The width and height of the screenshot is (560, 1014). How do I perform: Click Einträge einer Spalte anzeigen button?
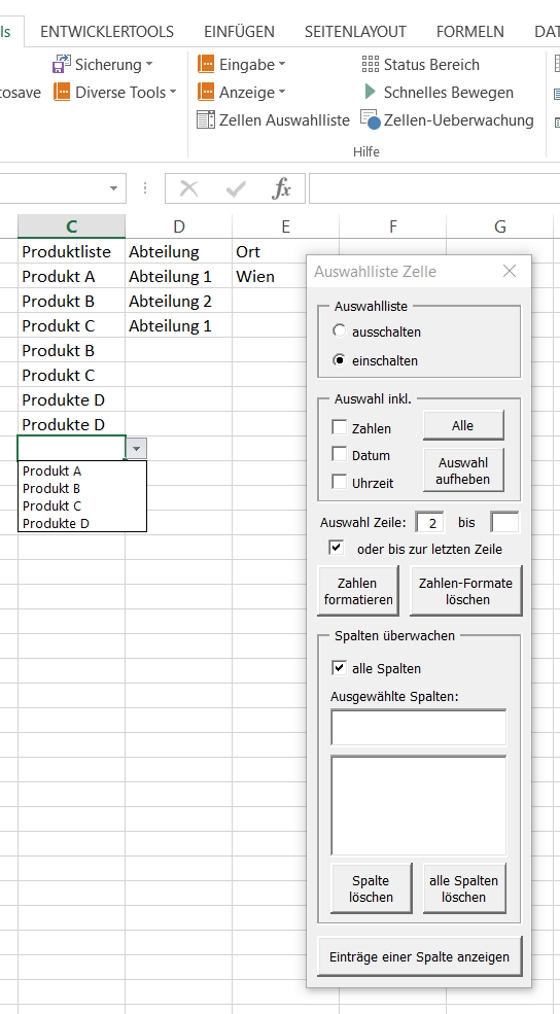pos(420,956)
